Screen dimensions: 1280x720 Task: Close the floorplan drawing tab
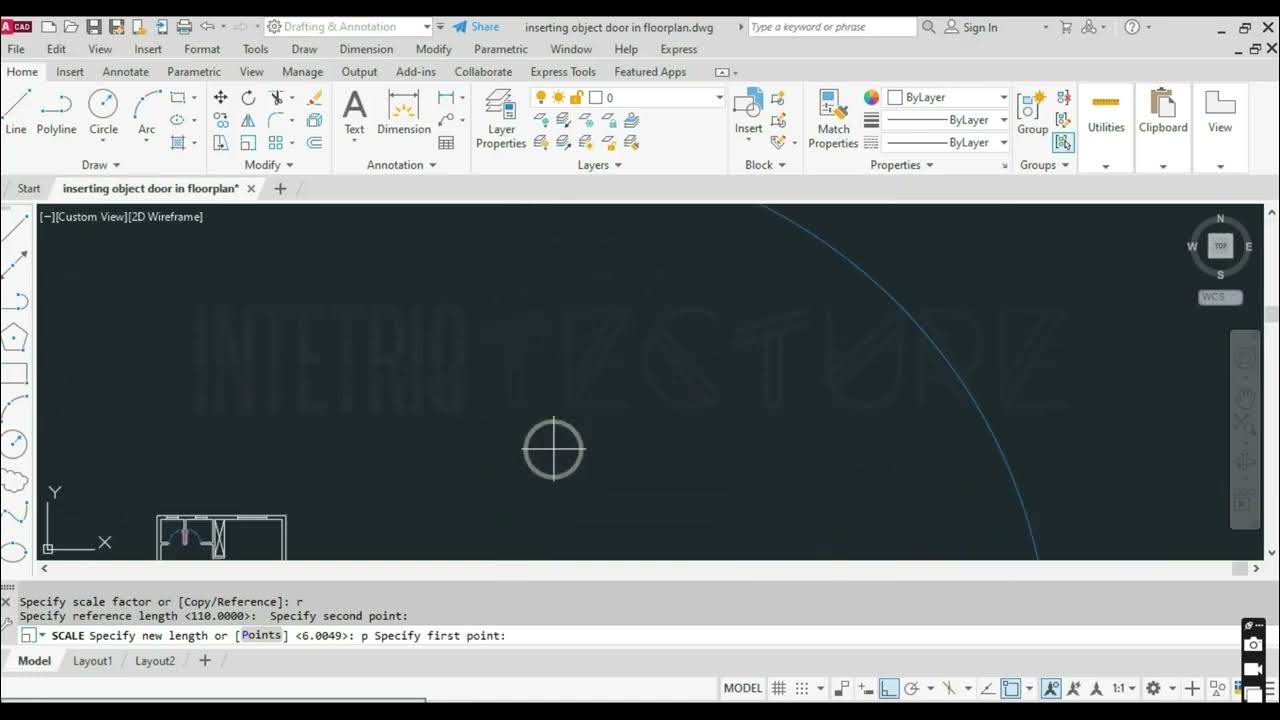pyautogui.click(x=251, y=188)
